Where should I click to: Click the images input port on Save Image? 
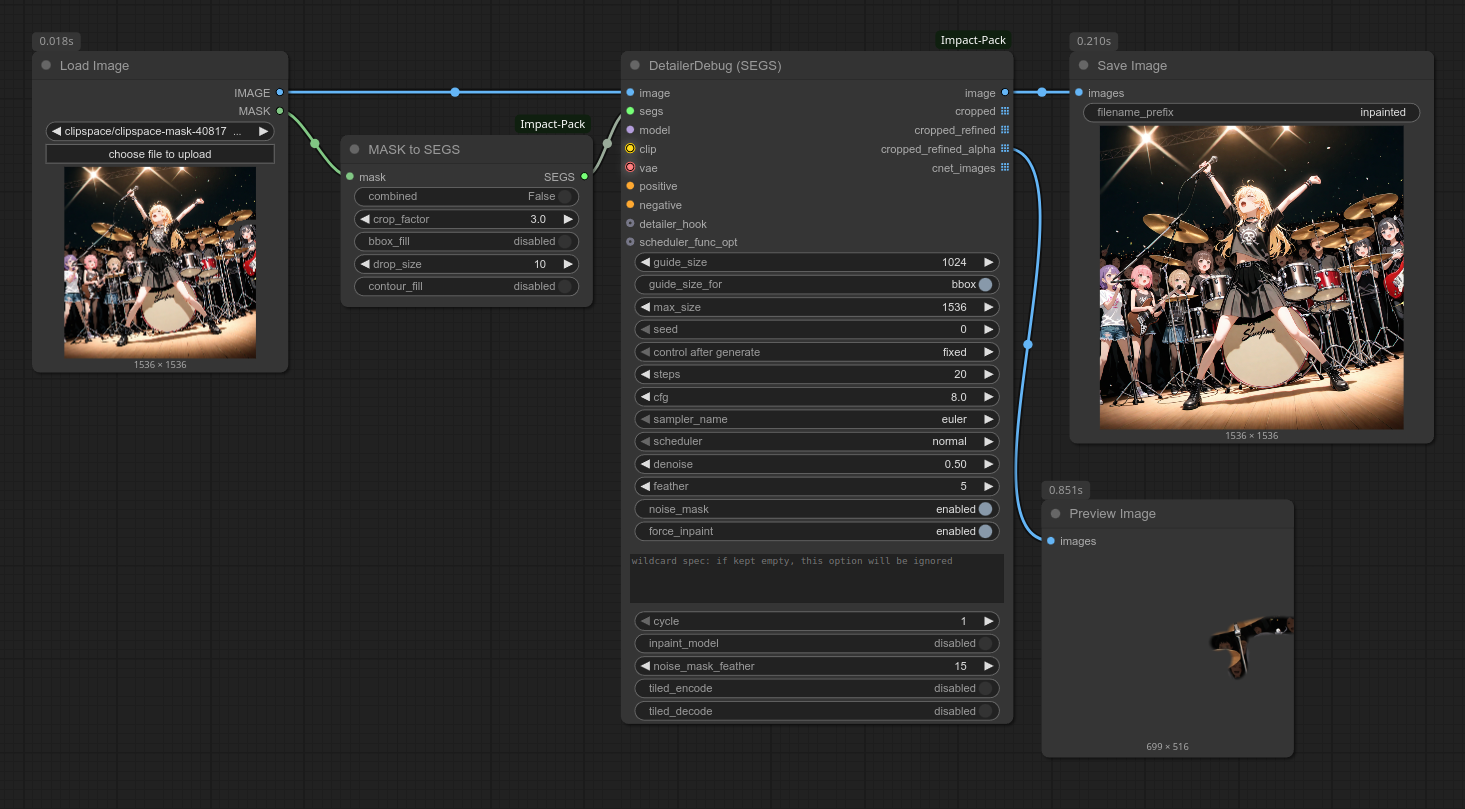[1079, 92]
